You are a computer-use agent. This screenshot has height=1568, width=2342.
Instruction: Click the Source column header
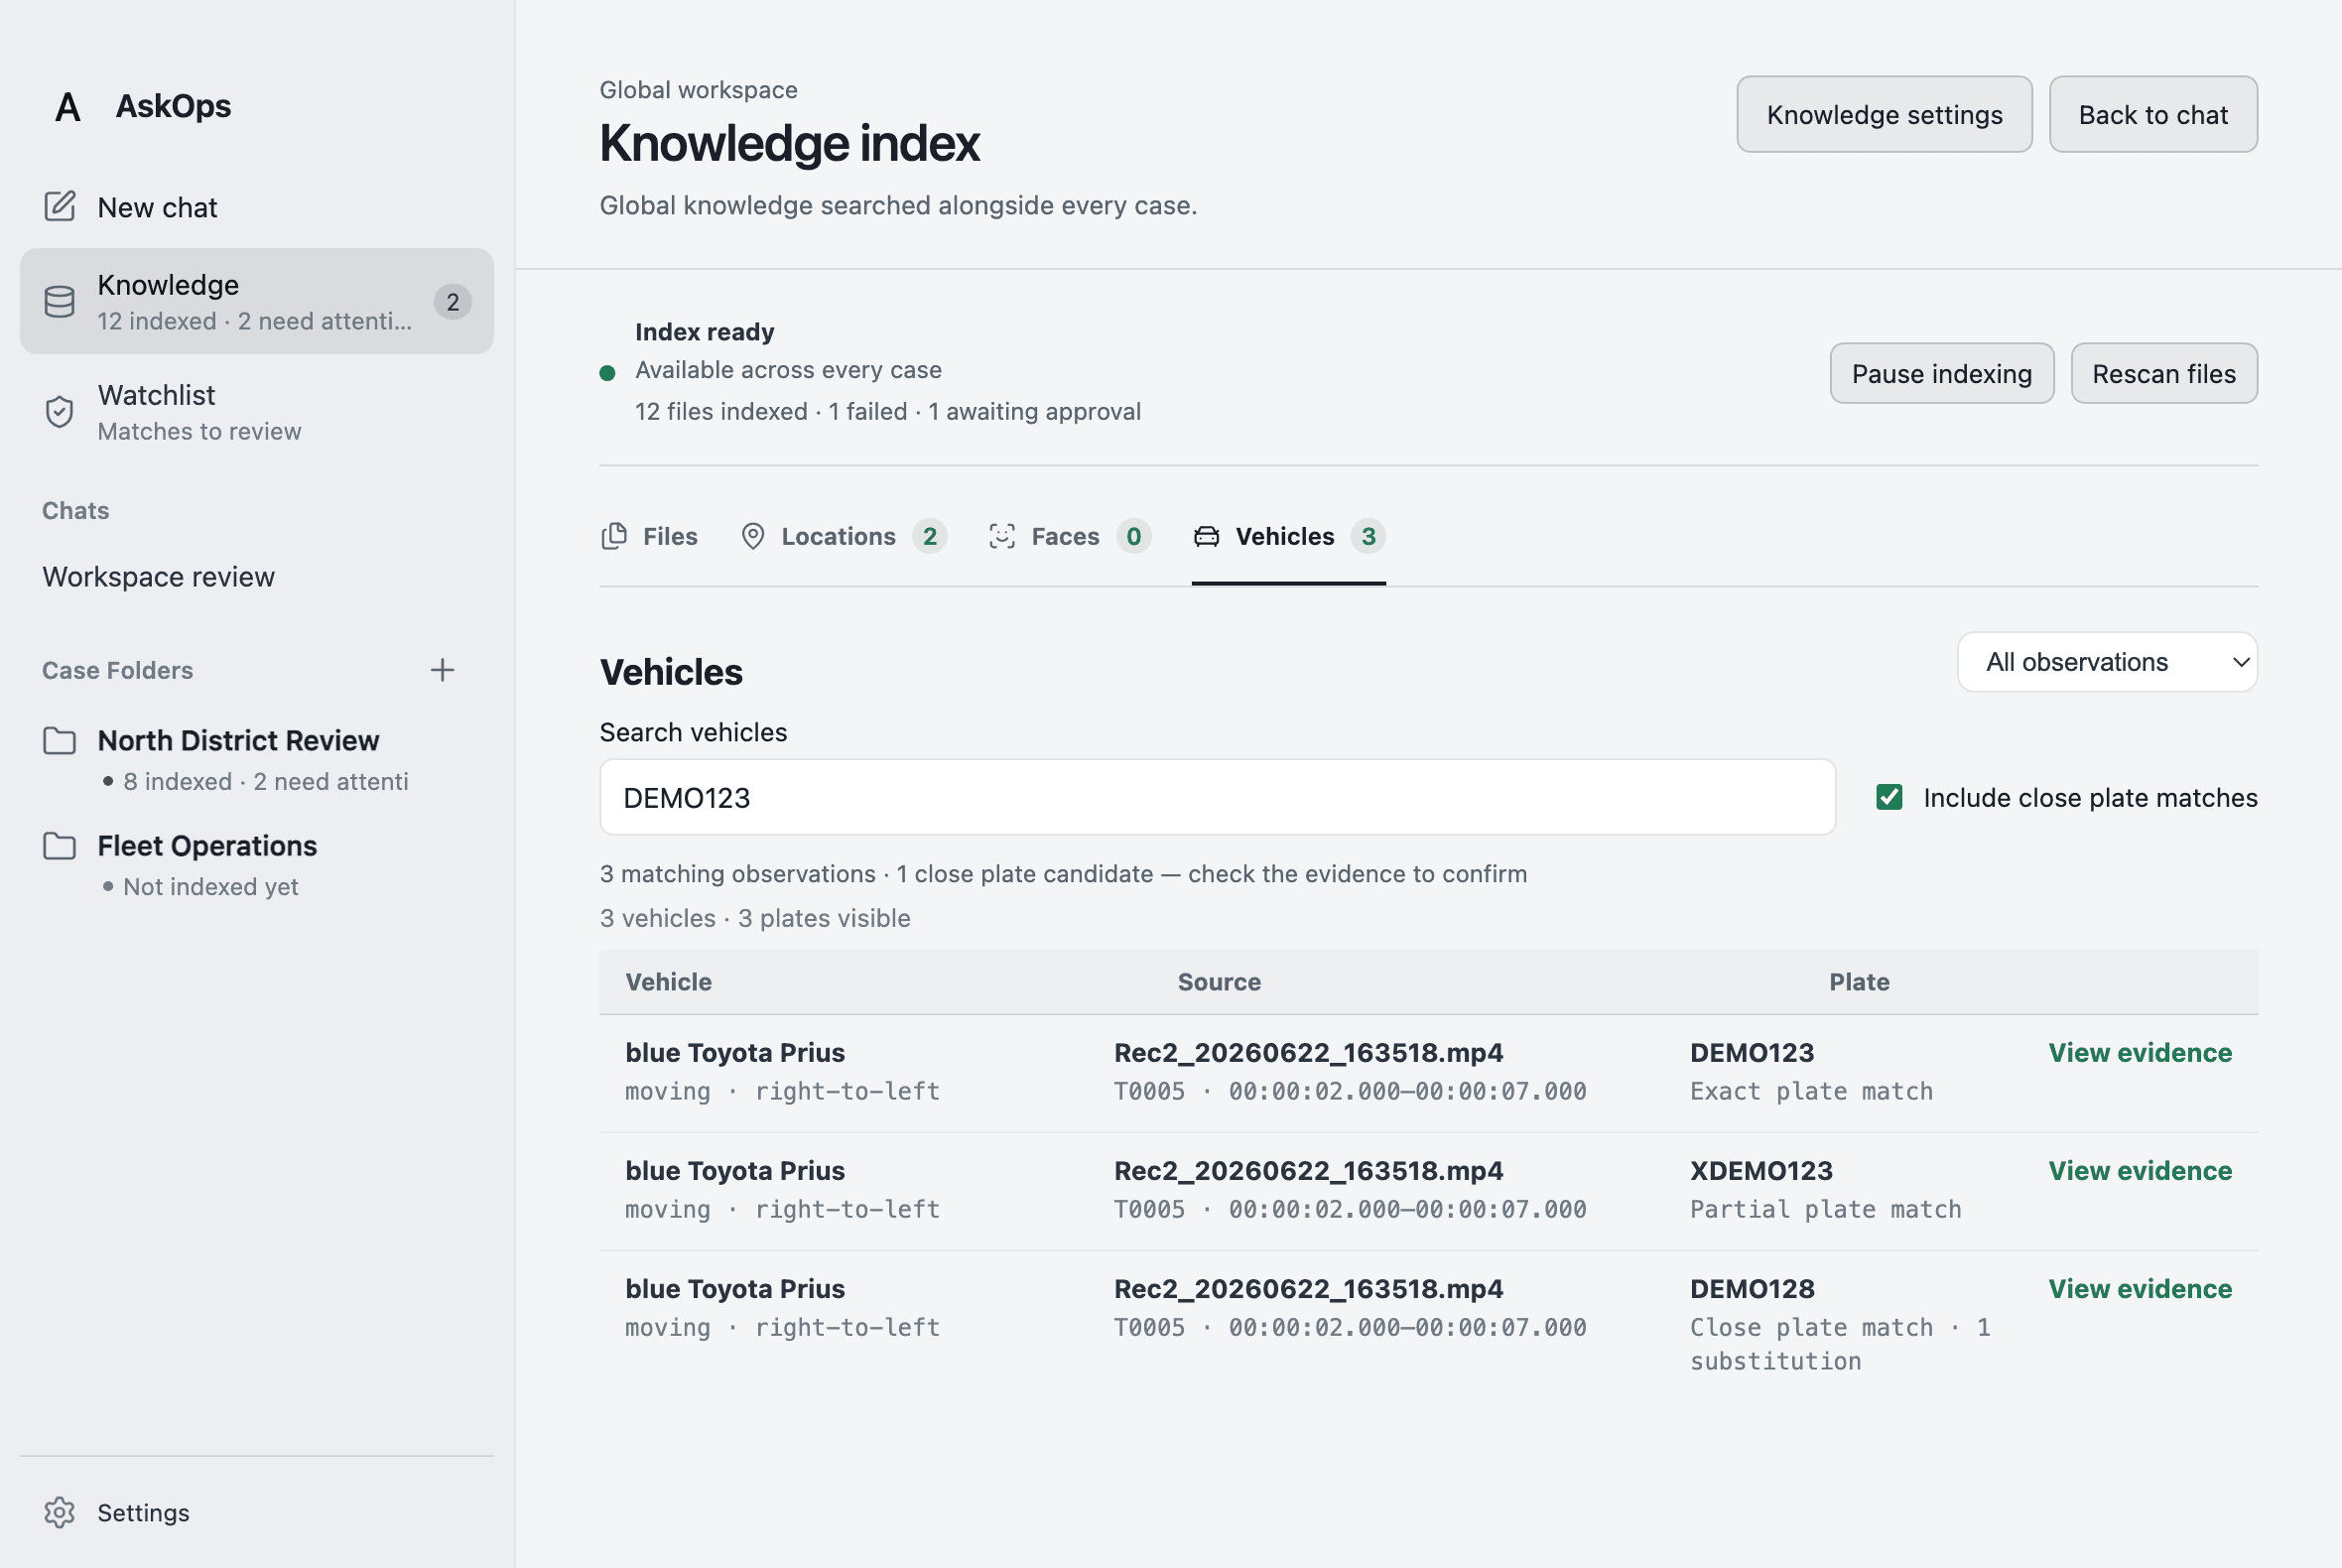1219,982
